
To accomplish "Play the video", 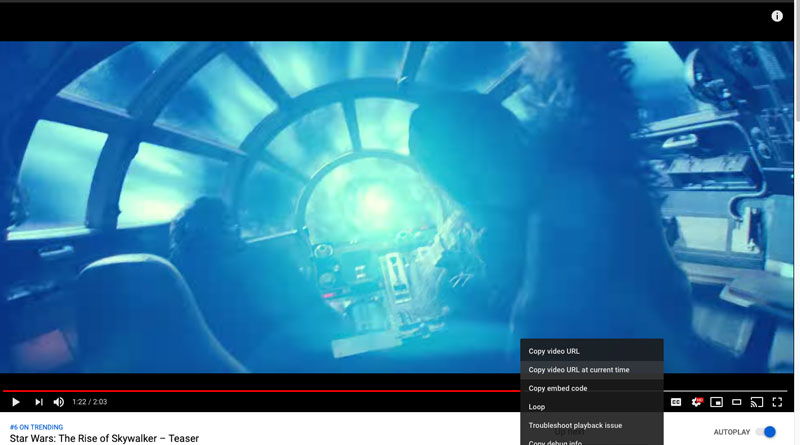I will [x=15, y=402].
